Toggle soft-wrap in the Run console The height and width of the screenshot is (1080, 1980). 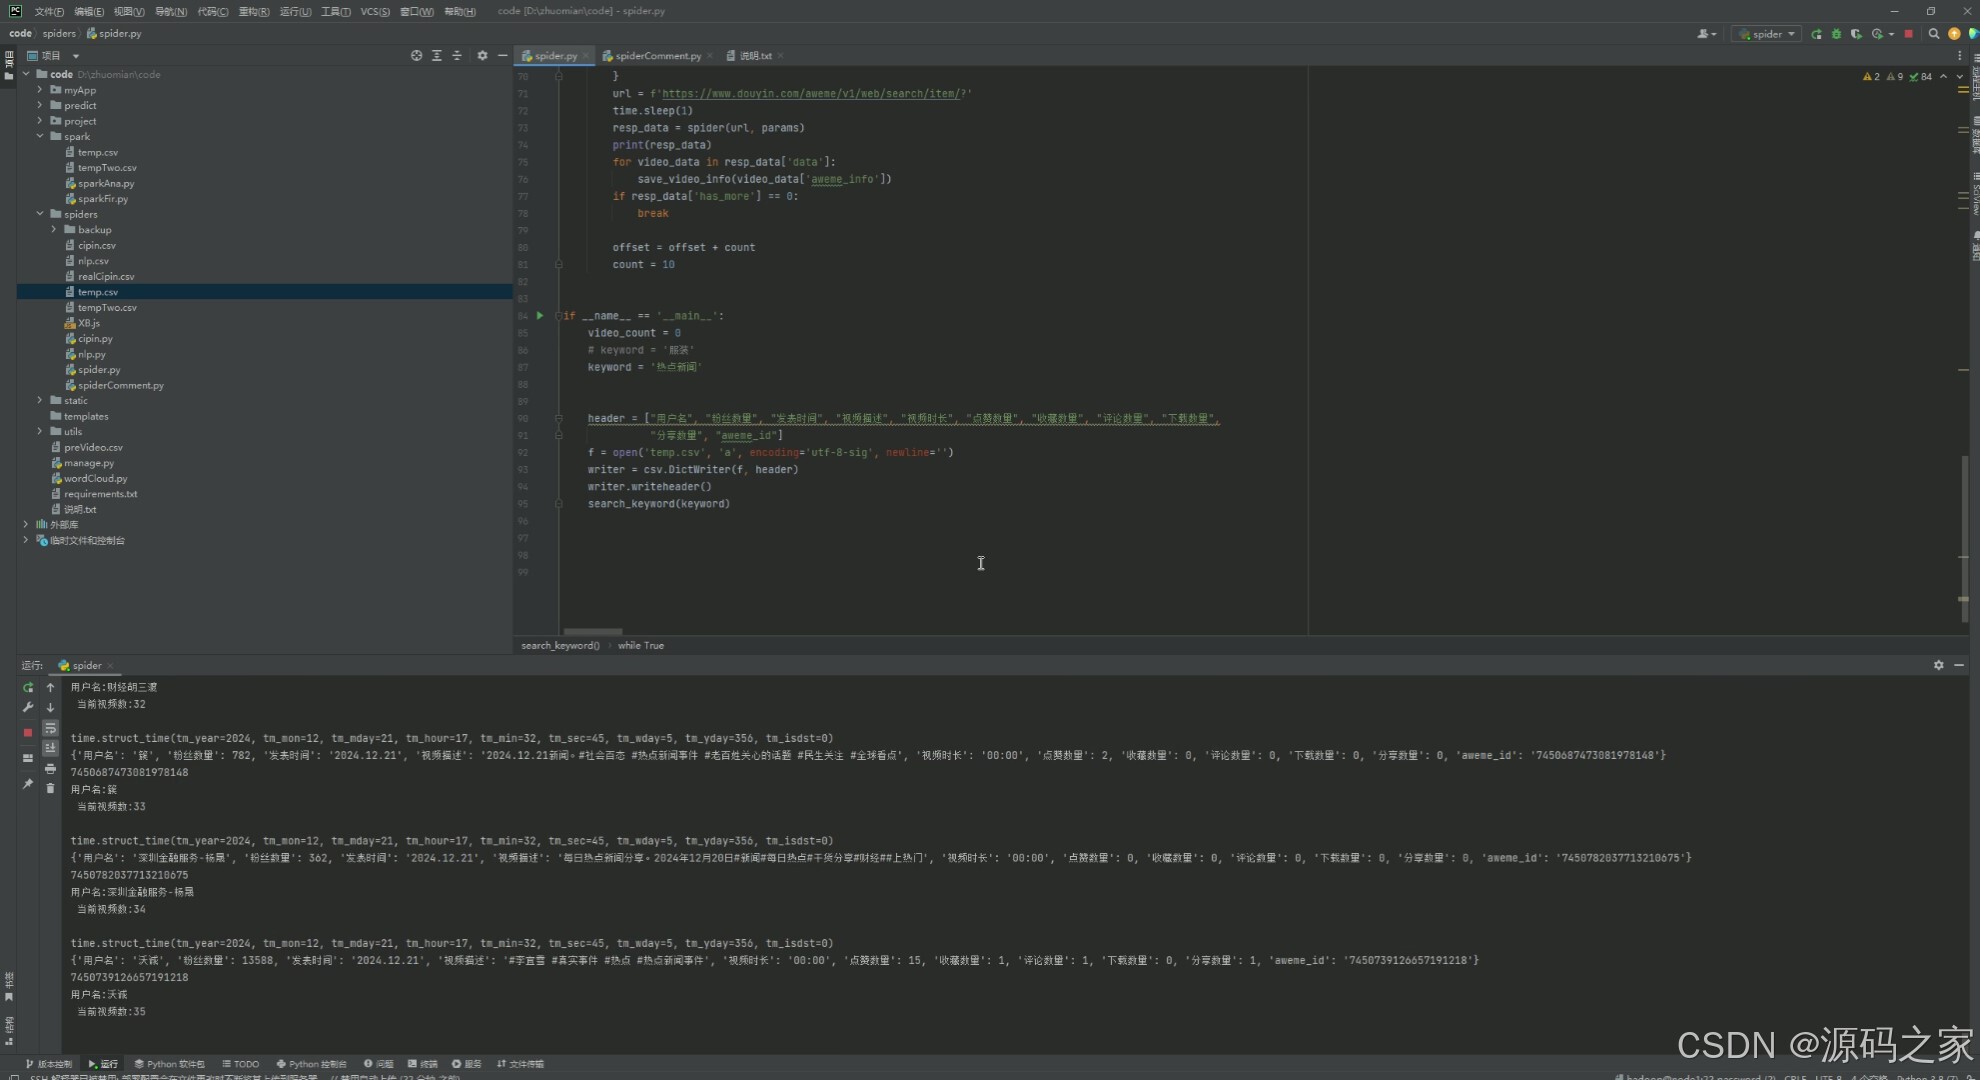click(50, 728)
